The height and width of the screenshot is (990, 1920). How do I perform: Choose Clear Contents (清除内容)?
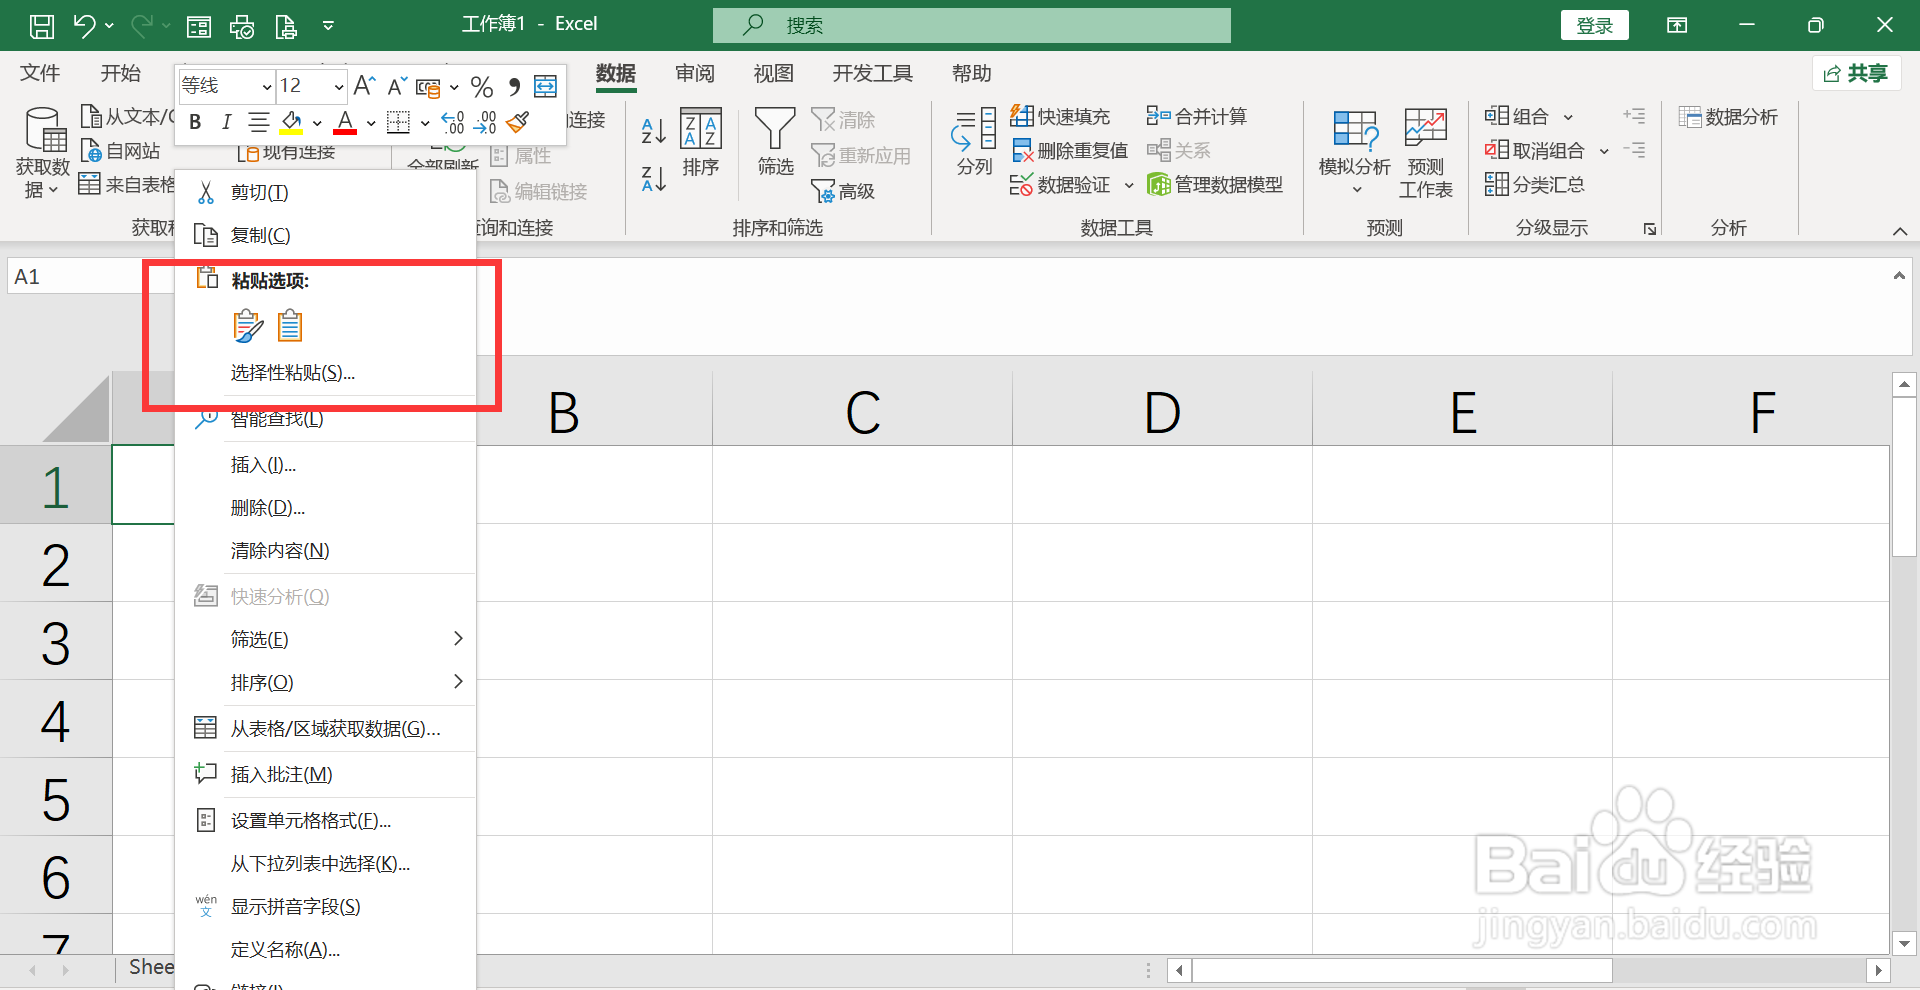(325, 551)
